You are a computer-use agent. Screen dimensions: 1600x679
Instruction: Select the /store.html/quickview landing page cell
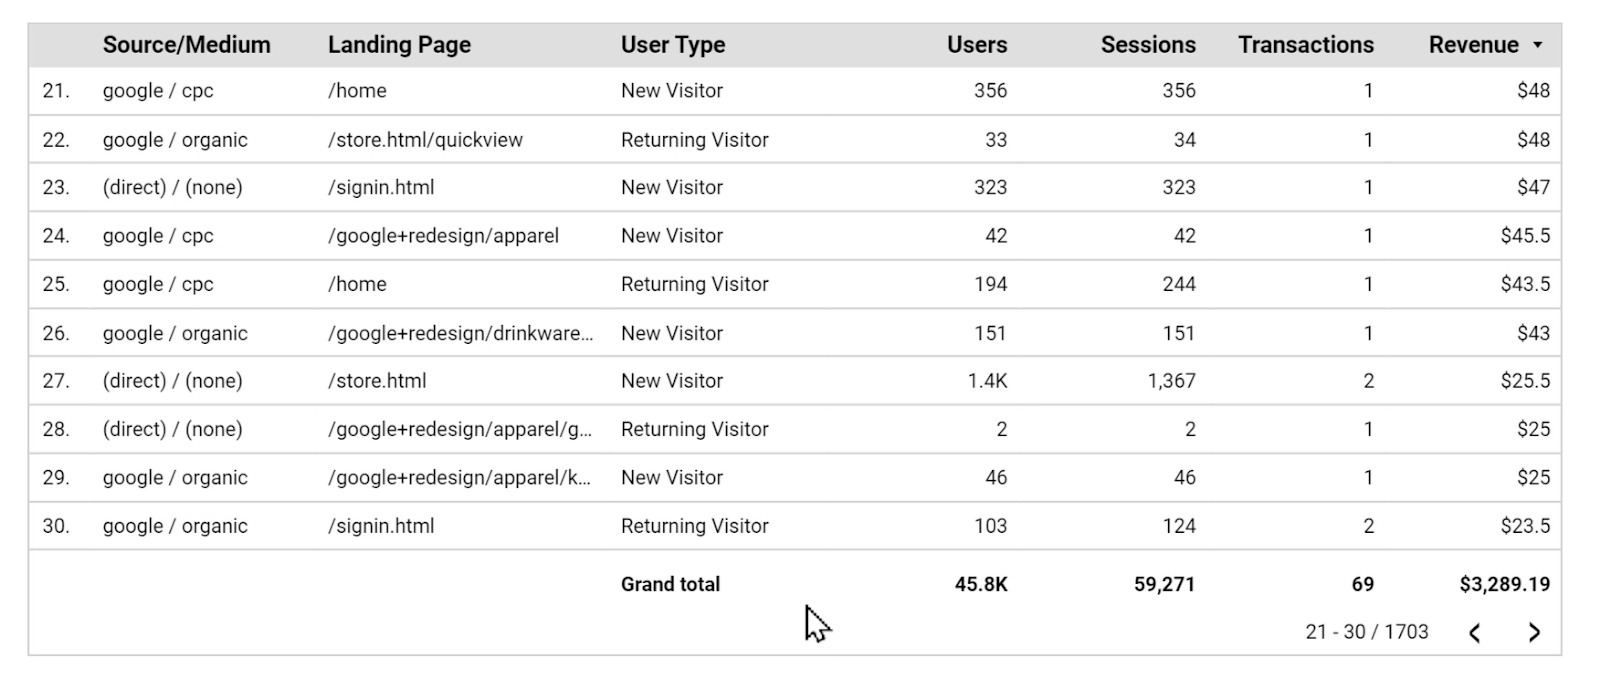point(425,140)
